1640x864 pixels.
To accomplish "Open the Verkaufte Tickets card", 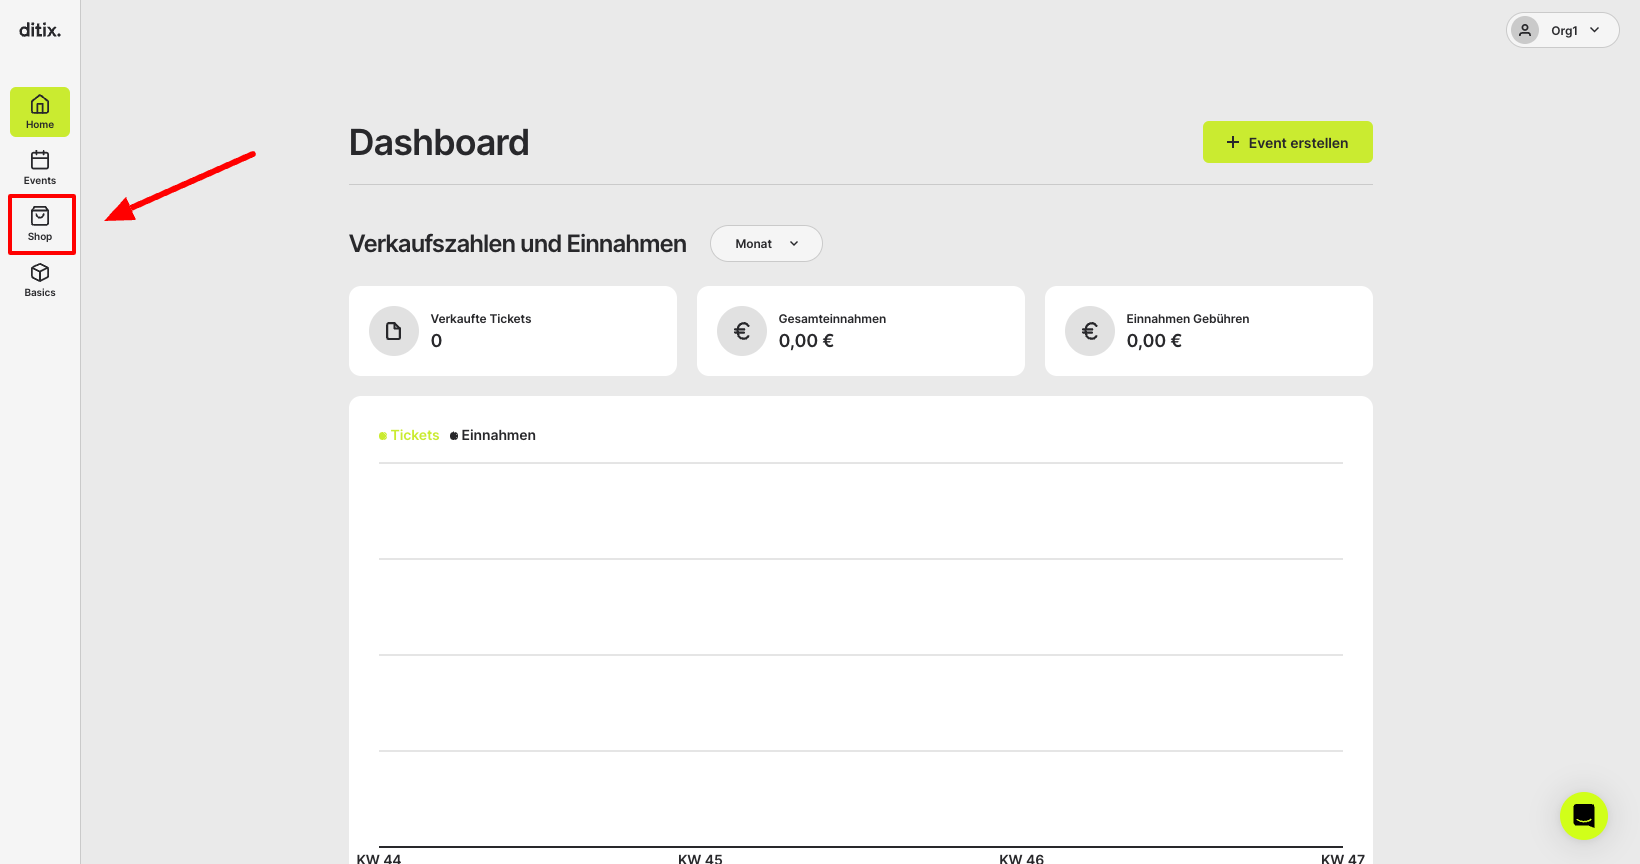I will tap(513, 331).
